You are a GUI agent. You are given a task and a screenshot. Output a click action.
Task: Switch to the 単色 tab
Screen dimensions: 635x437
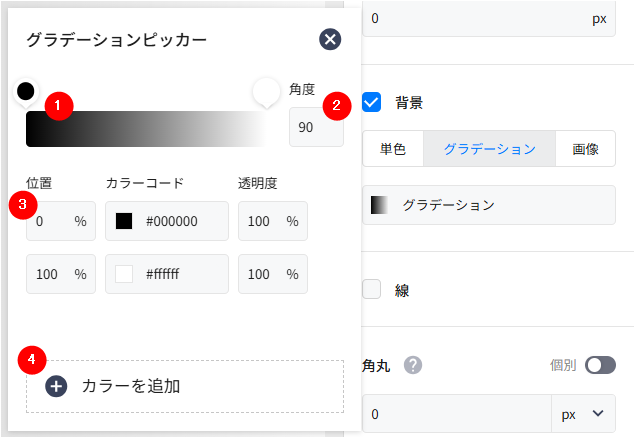tap(393, 149)
